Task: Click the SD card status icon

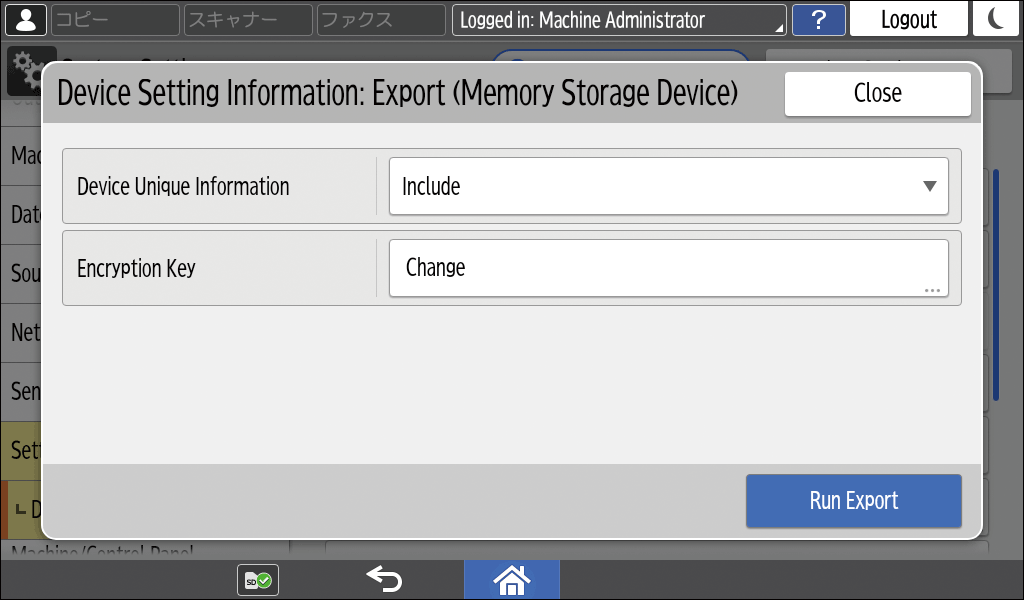Action: (257, 580)
